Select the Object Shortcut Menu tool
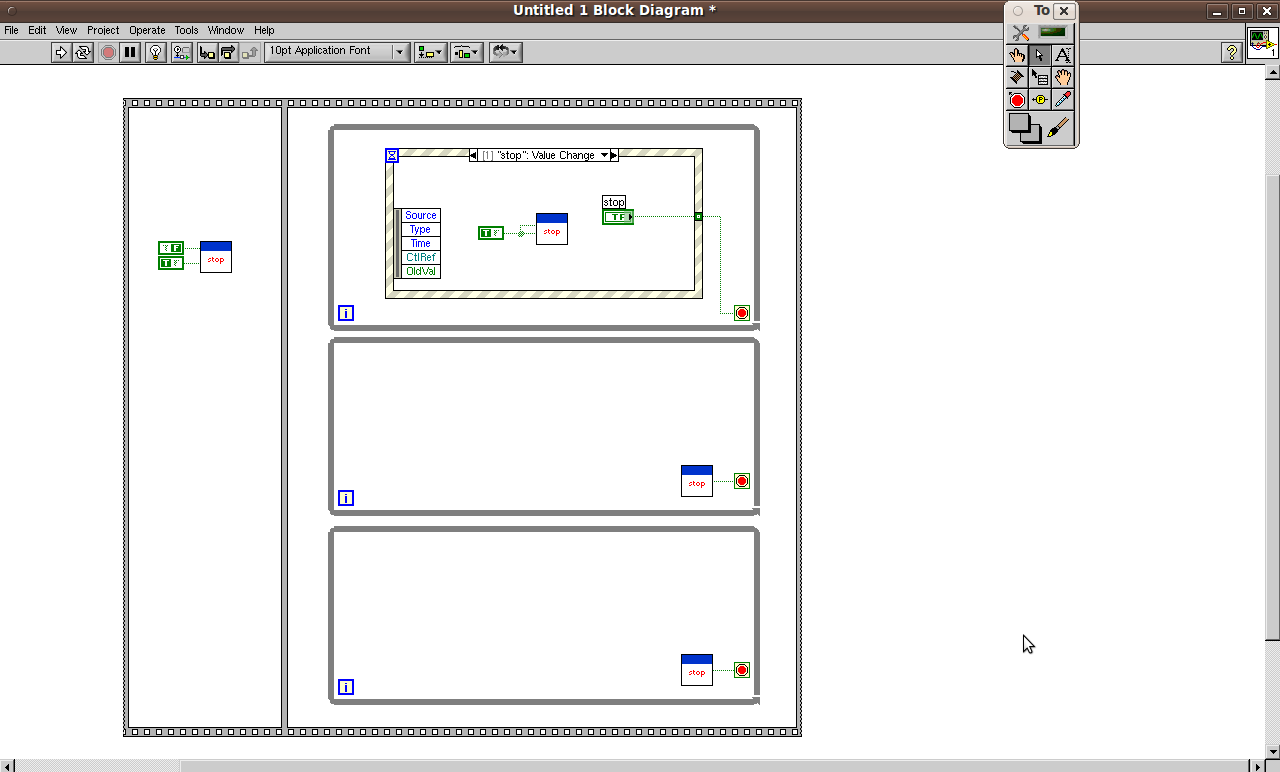Viewport: 1280px width, 772px height. tap(1040, 77)
